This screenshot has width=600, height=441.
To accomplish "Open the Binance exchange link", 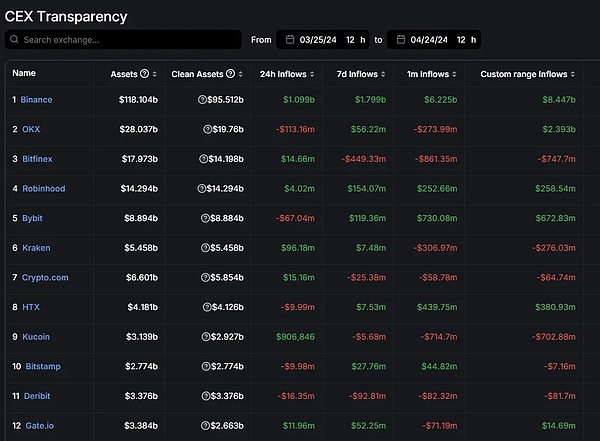I will (36, 100).
